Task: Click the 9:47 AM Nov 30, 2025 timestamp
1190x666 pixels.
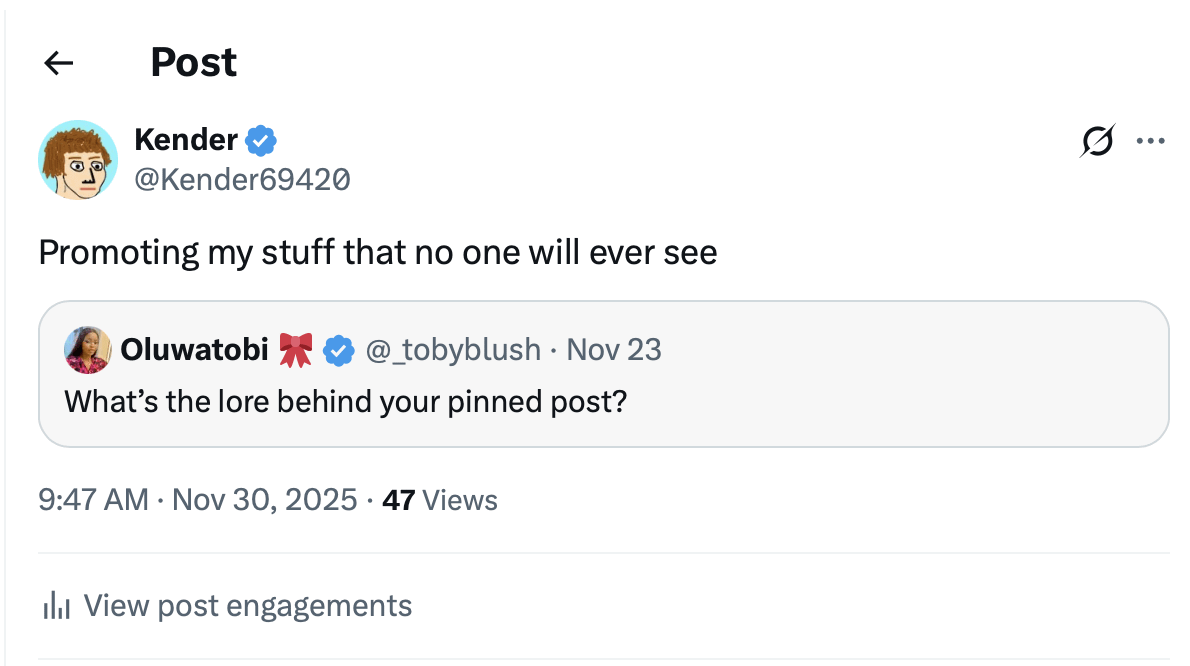Action: click(x=197, y=499)
